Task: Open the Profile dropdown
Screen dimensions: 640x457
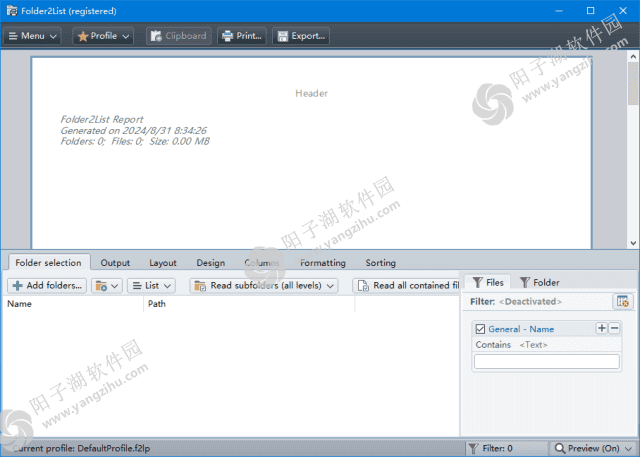Action: pos(103,36)
